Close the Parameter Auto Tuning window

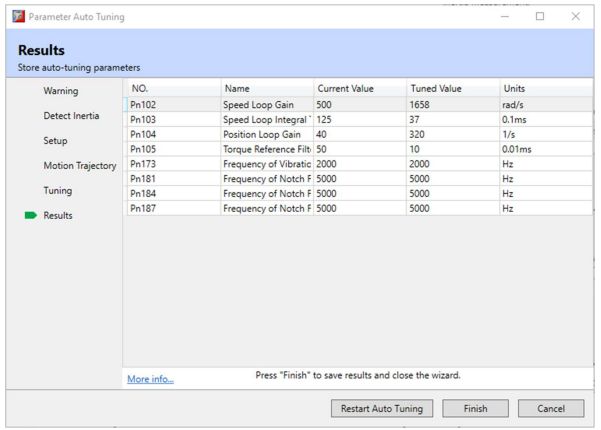575,16
